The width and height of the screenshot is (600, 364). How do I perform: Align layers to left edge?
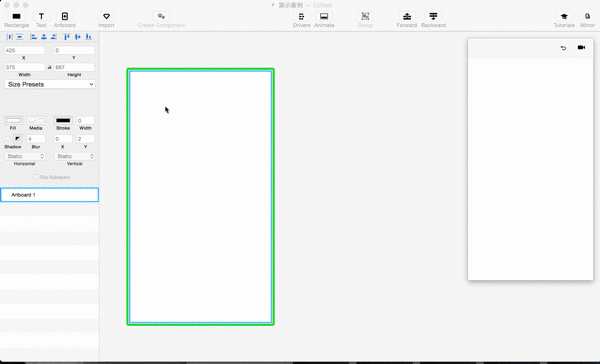(34, 37)
